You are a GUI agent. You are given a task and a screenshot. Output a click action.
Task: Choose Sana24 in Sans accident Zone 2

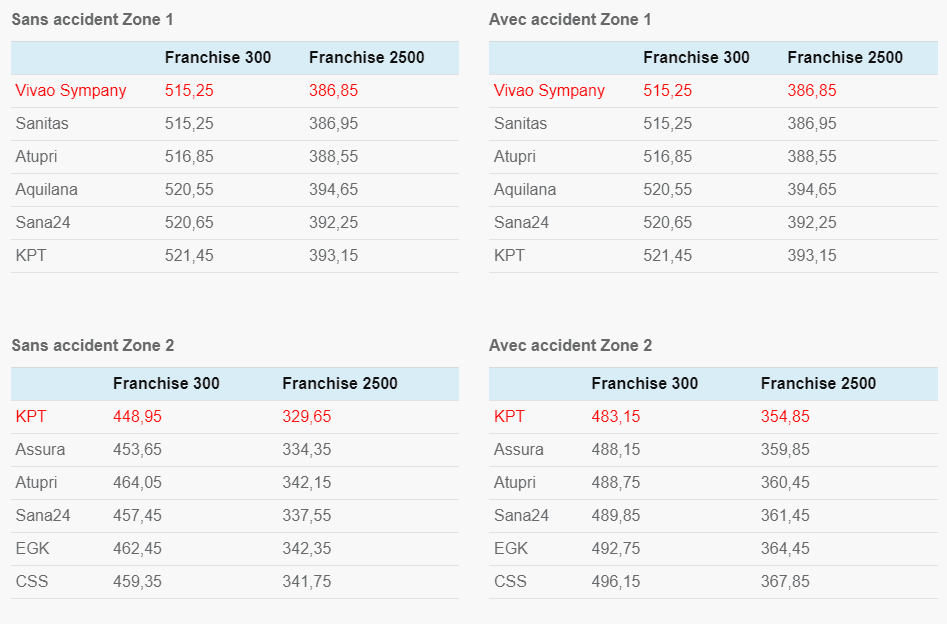(43, 515)
